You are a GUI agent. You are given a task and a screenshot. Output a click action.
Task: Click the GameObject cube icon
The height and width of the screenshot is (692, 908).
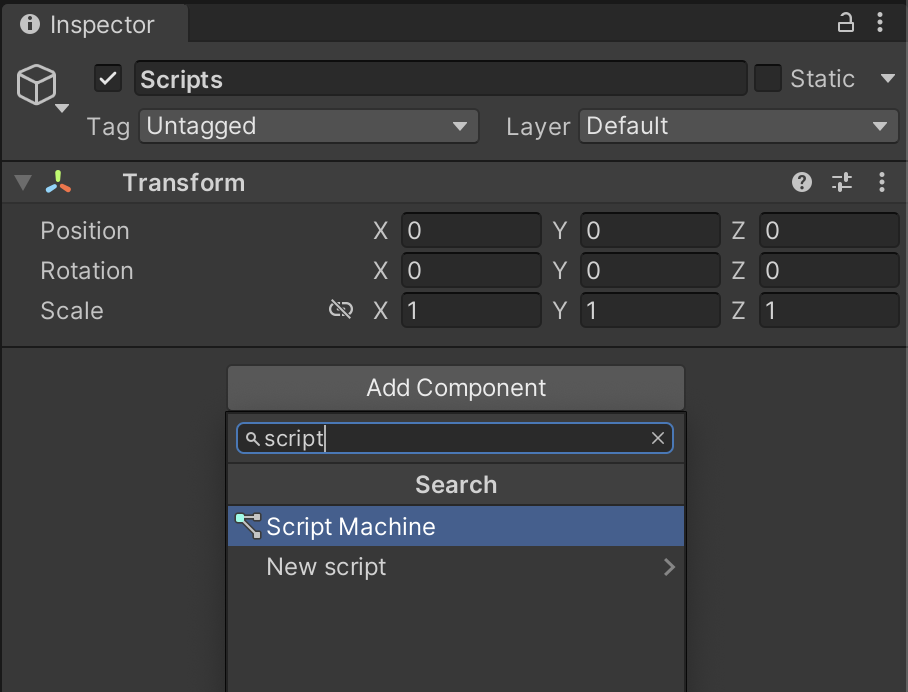tap(36, 85)
